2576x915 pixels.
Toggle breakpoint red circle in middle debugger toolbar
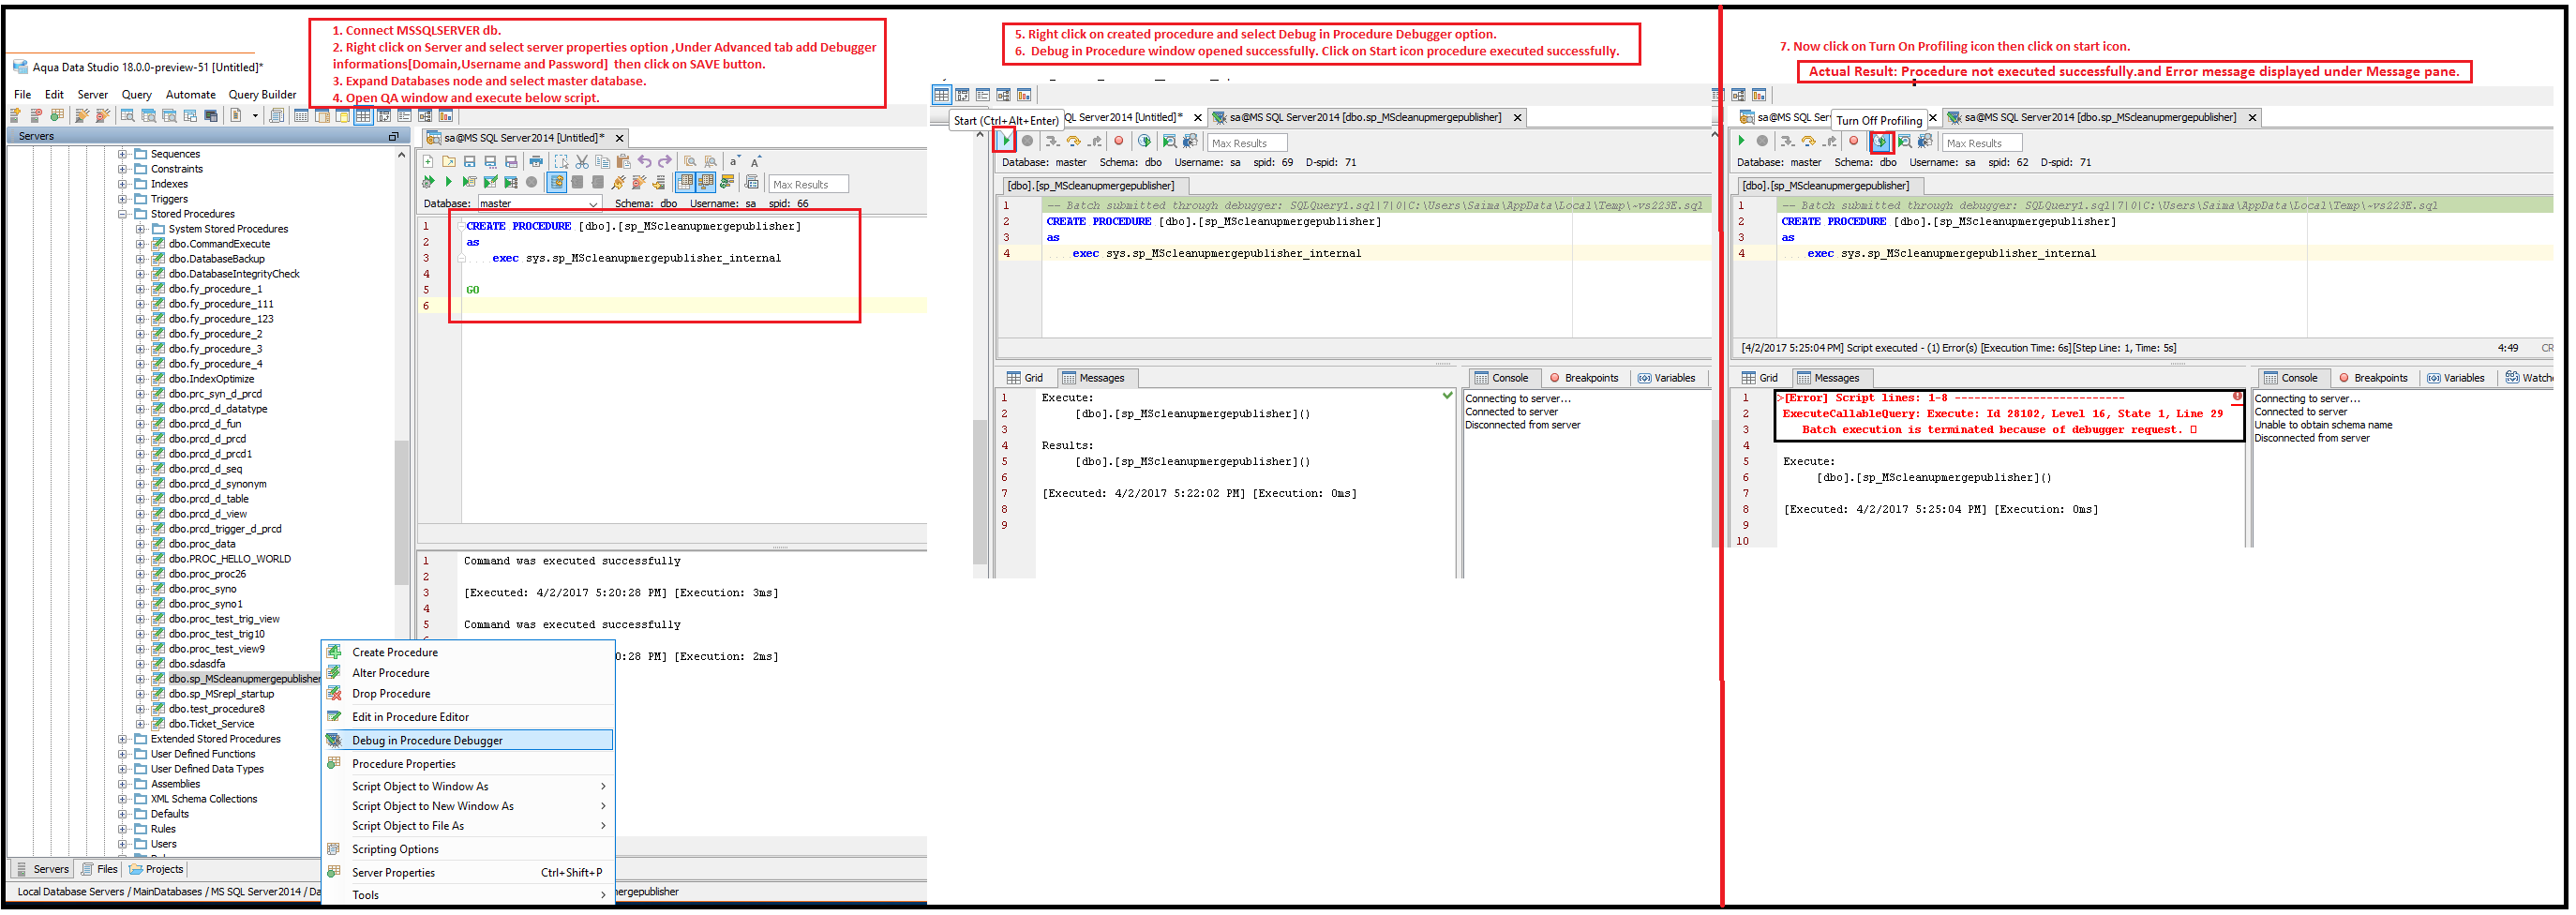1119,141
